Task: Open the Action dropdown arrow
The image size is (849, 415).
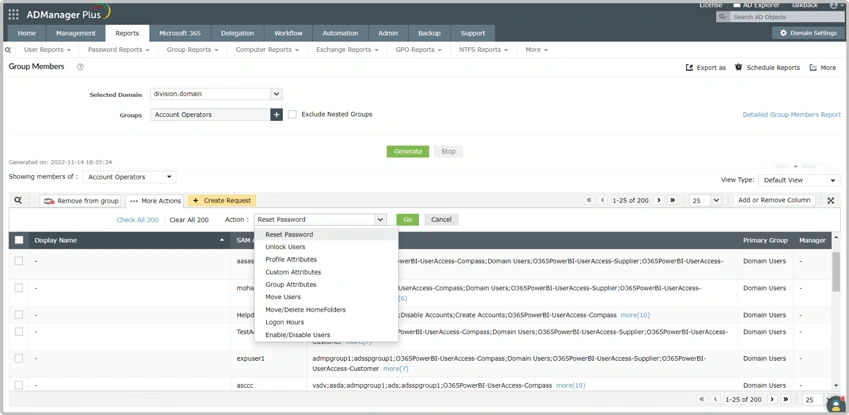Action: tap(380, 219)
